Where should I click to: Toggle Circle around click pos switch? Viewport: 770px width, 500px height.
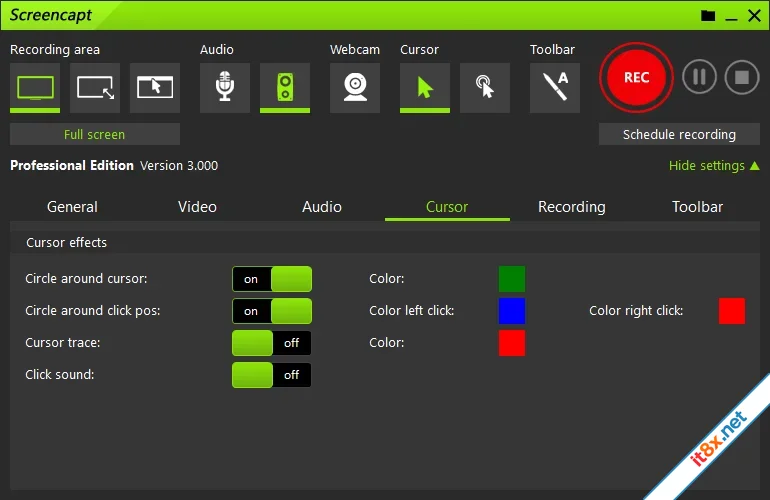coord(272,311)
